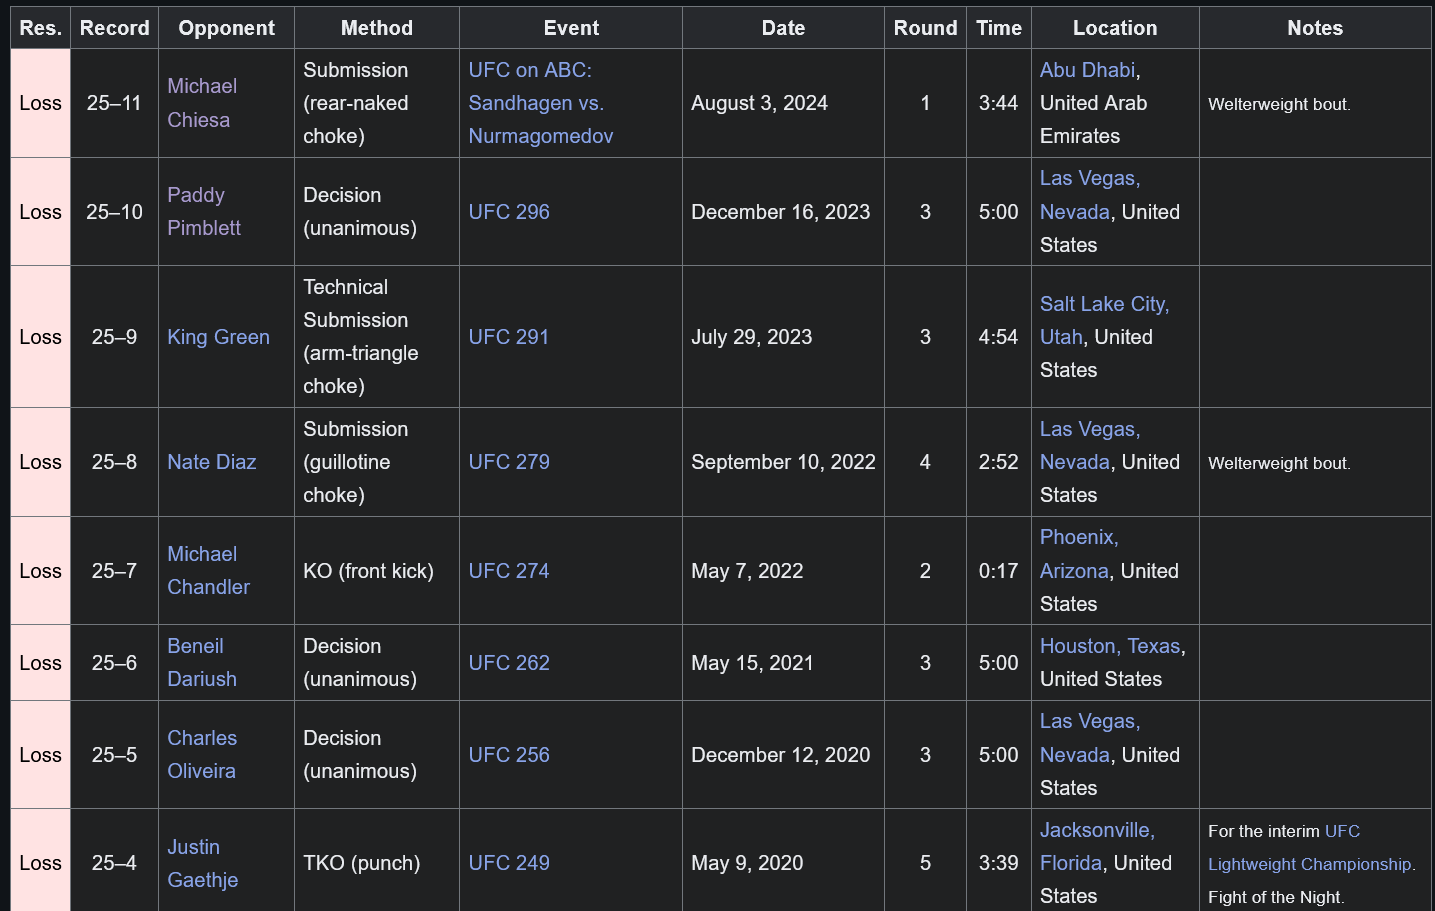
Task: Follow the Jacksonville, Florida location link
Action: tap(1097, 846)
